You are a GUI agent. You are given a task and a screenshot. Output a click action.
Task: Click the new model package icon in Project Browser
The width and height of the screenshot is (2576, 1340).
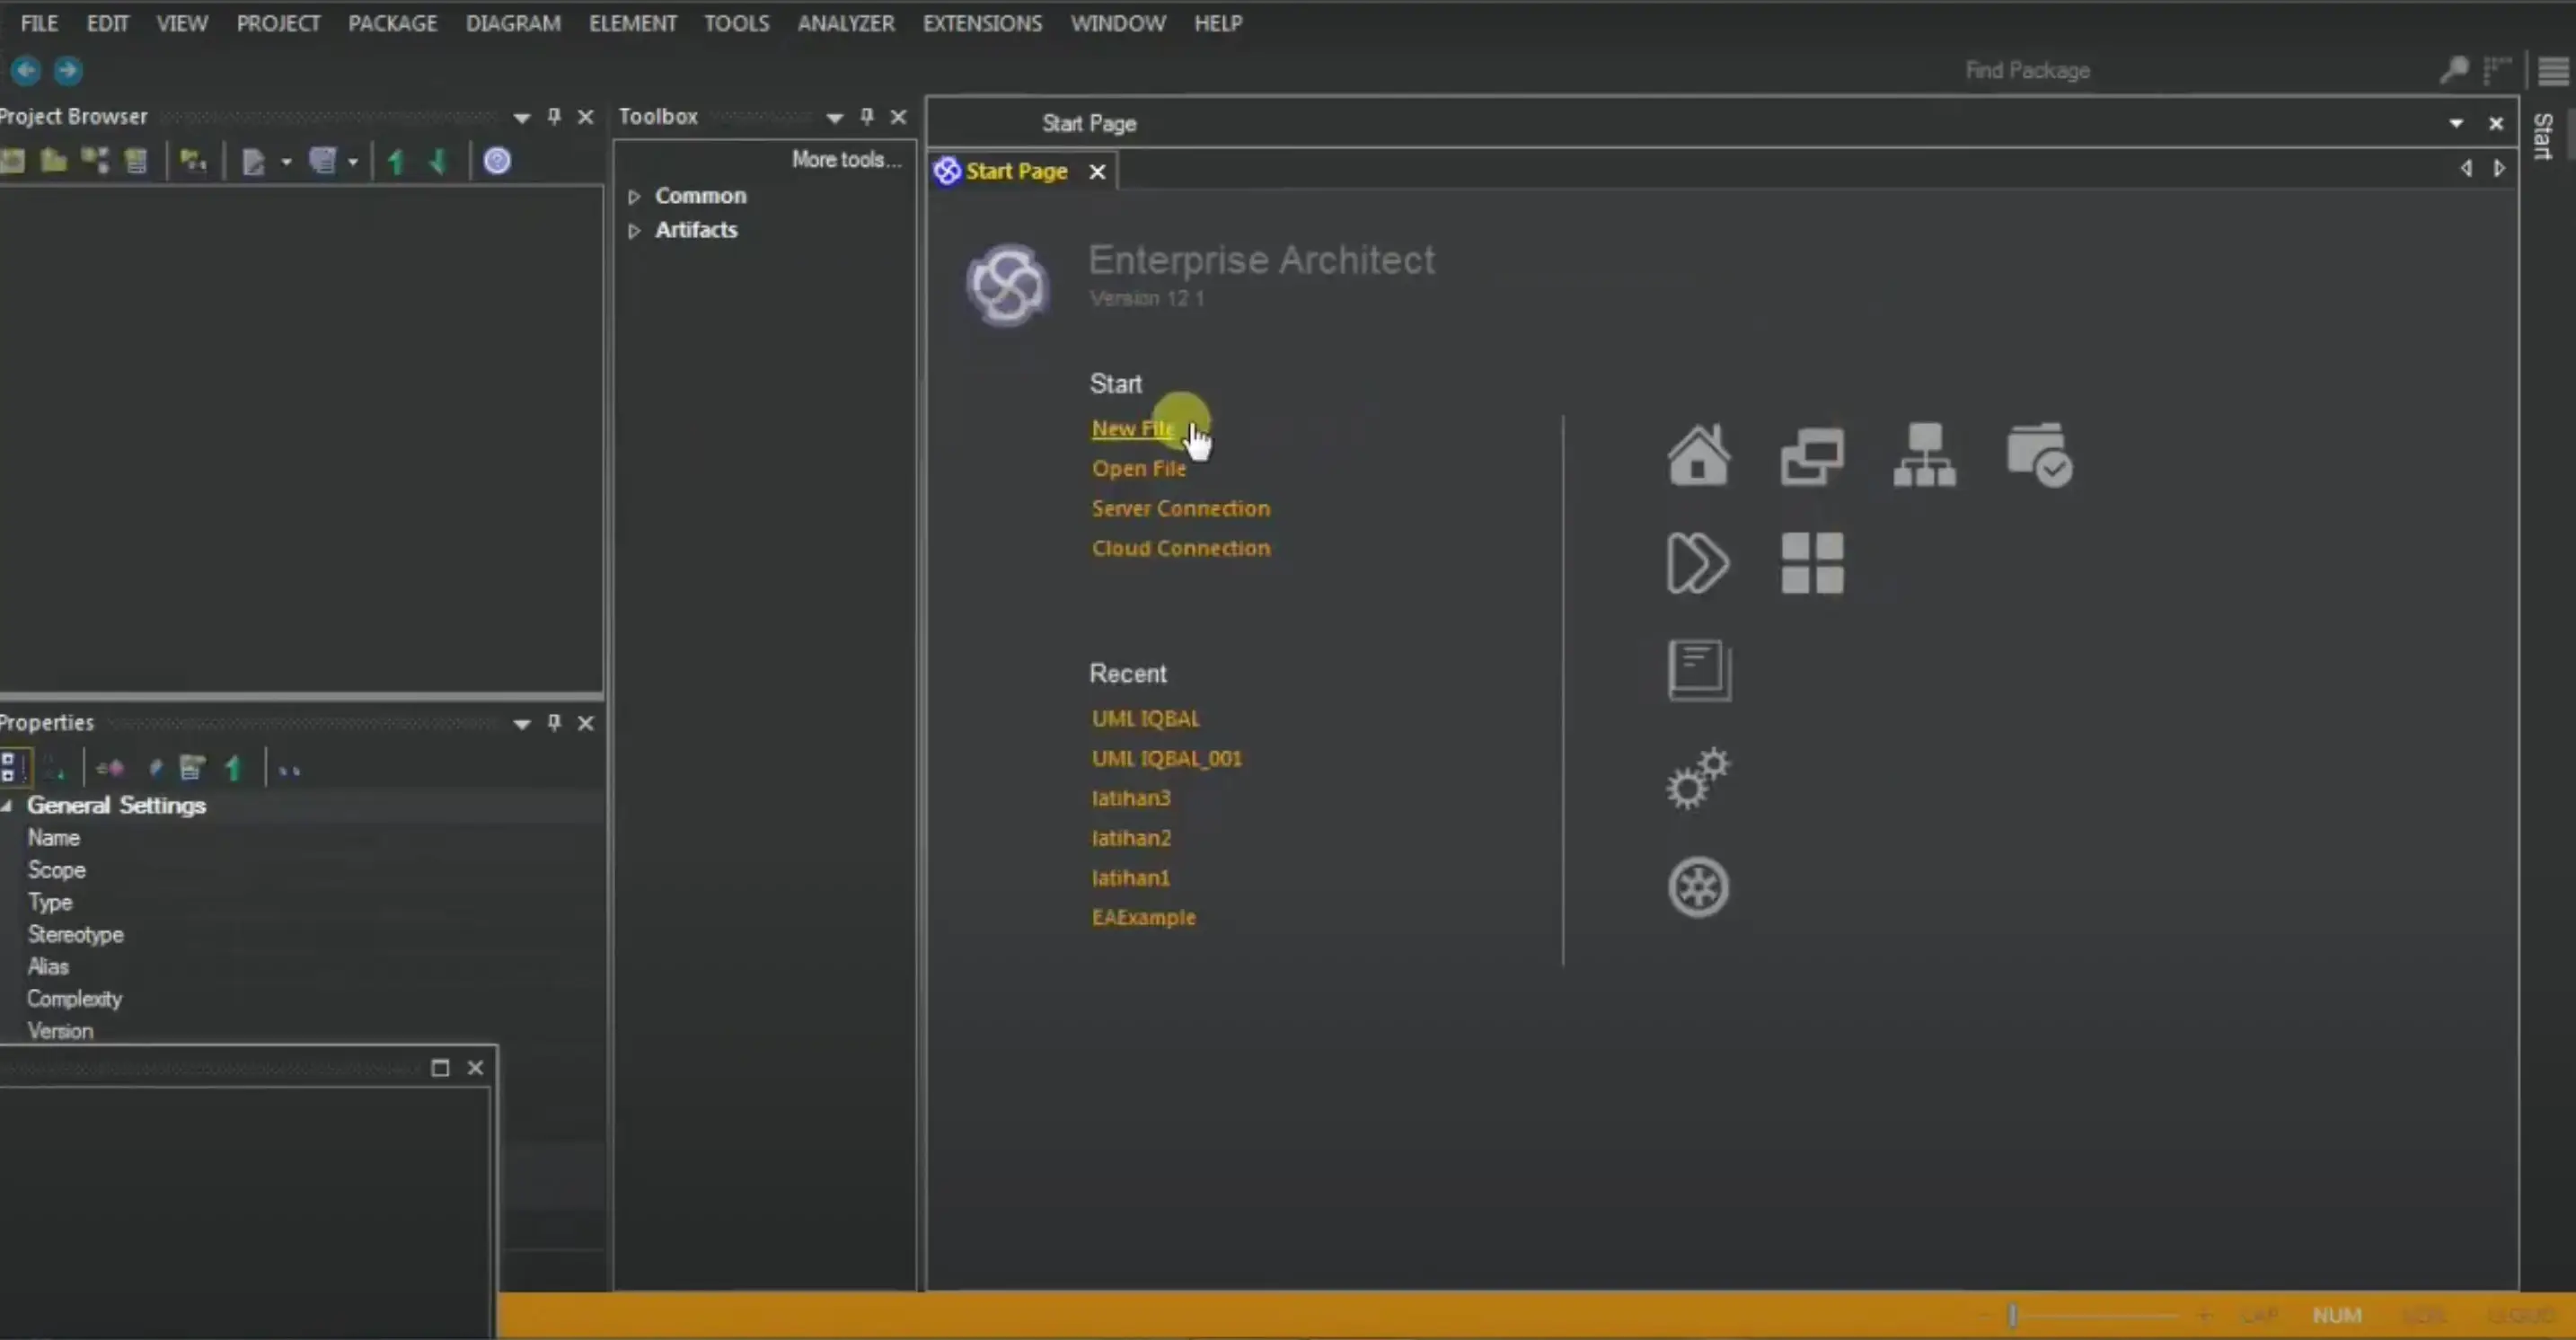12,161
